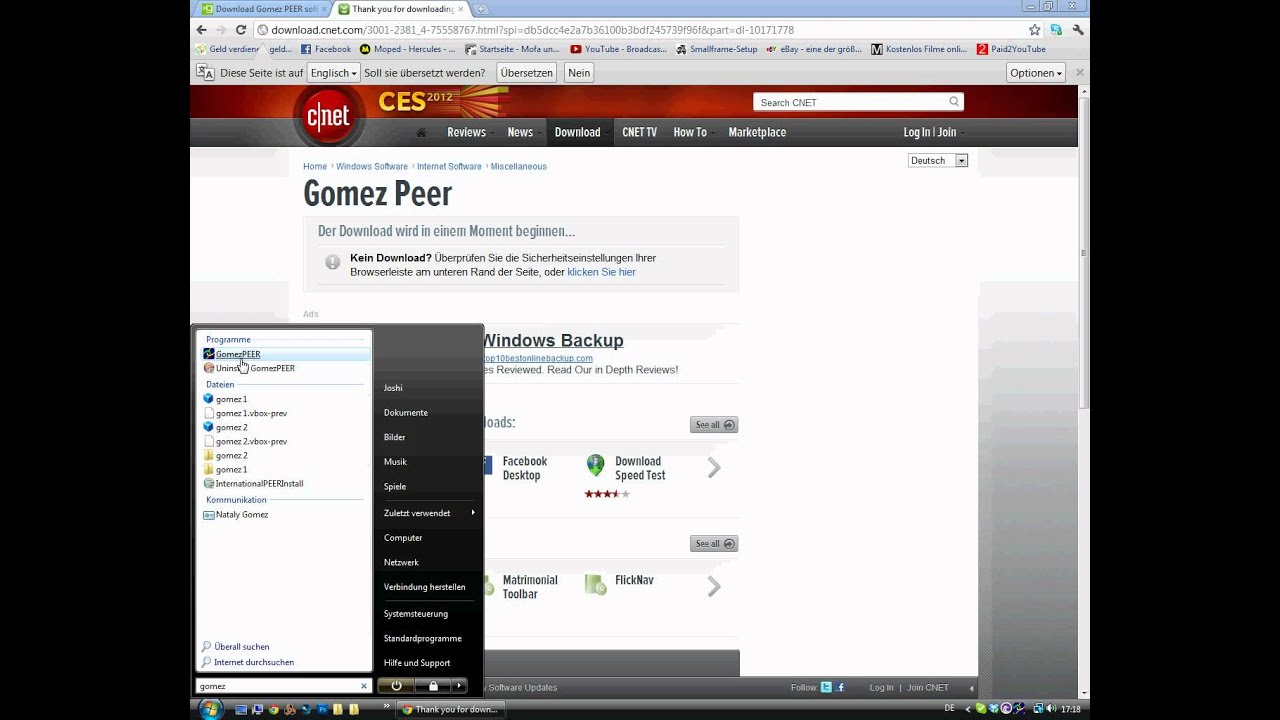This screenshot has height=720, width=1280.
Task: Open Nataly Gomez contact result
Action: [241, 514]
